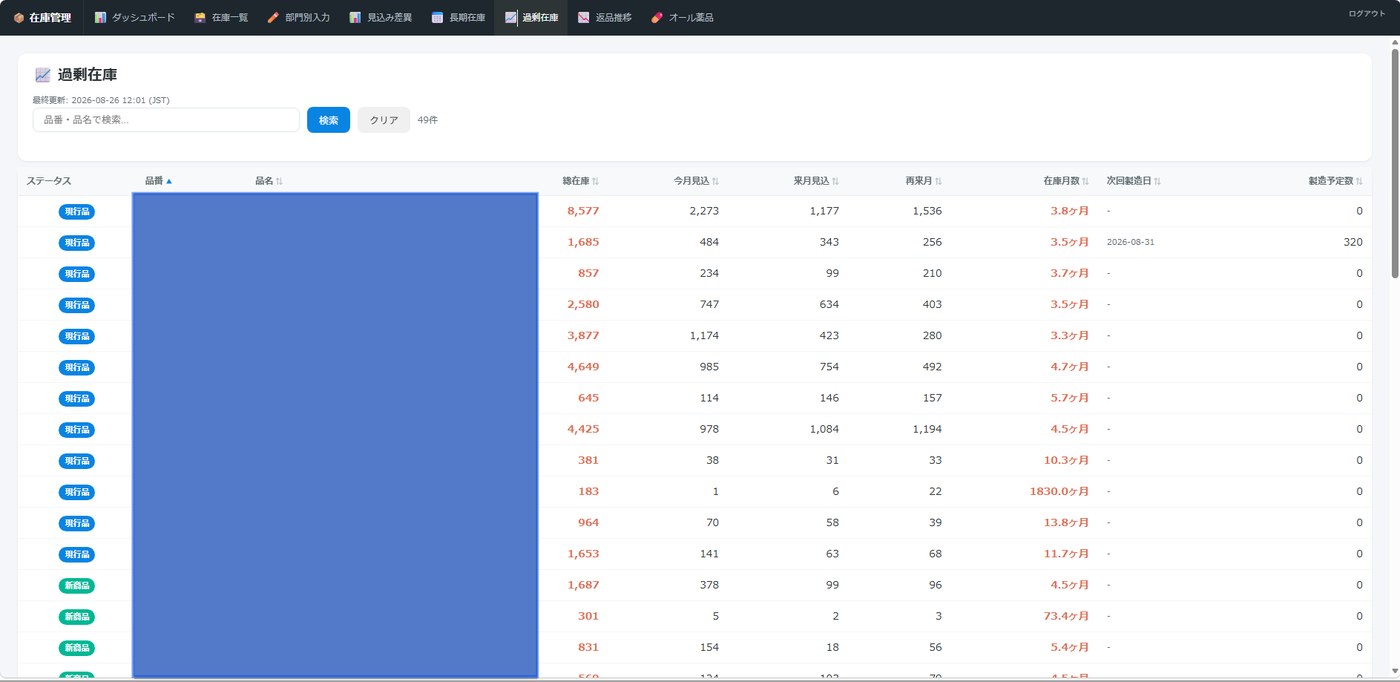This screenshot has width=1400, height=682.
Task: Sort by 再来月 using its arrows
Action: tap(938, 181)
